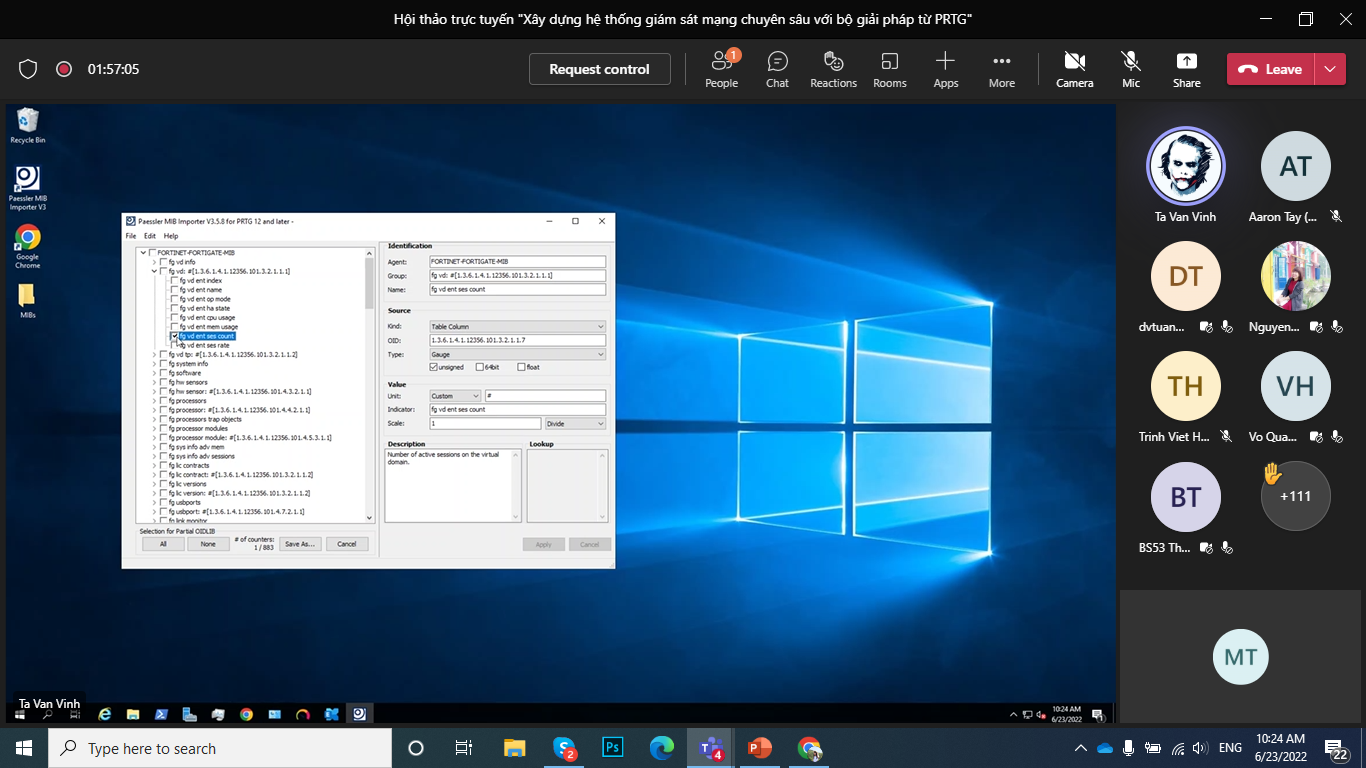The height and width of the screenshot is (768, 1366).
Task: Click the Description box scrollbar
Action: click(517, 485)
